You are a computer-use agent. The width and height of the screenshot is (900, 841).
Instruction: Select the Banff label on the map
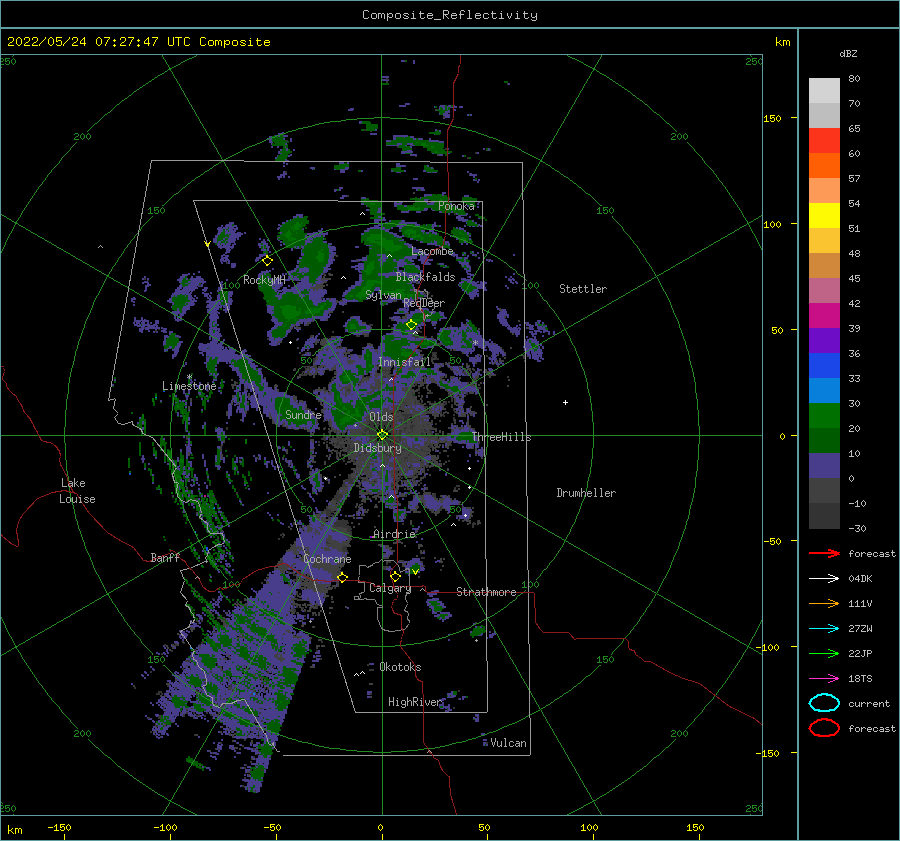(x=165, y=558)
